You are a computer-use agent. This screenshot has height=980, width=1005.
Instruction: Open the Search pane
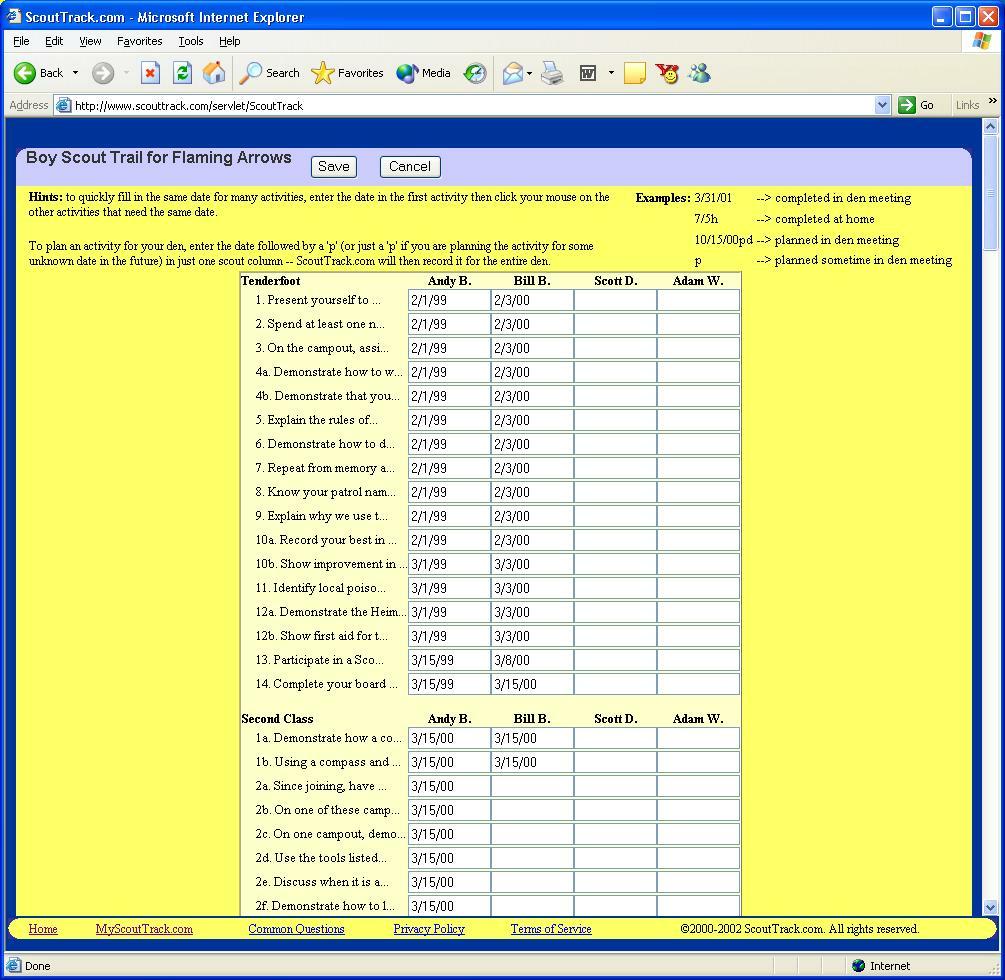tap(269, 73)
